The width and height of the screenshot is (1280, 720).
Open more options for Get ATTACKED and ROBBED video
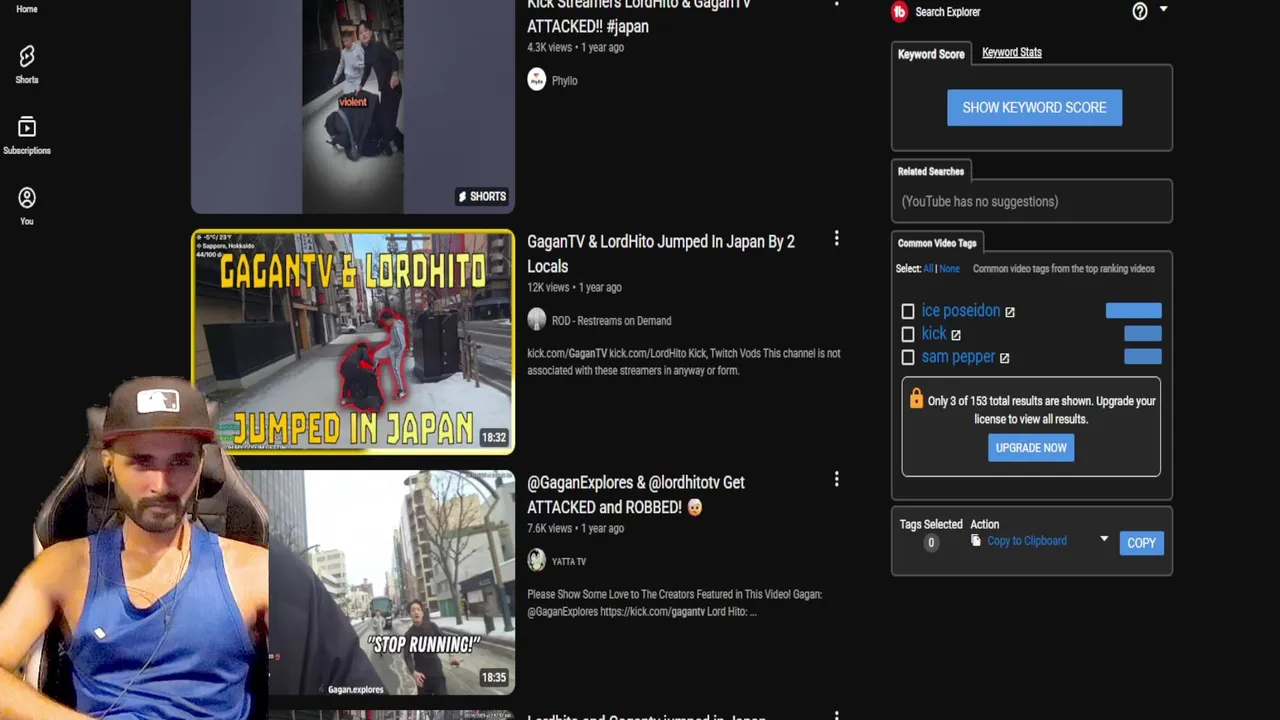[836, 480]
